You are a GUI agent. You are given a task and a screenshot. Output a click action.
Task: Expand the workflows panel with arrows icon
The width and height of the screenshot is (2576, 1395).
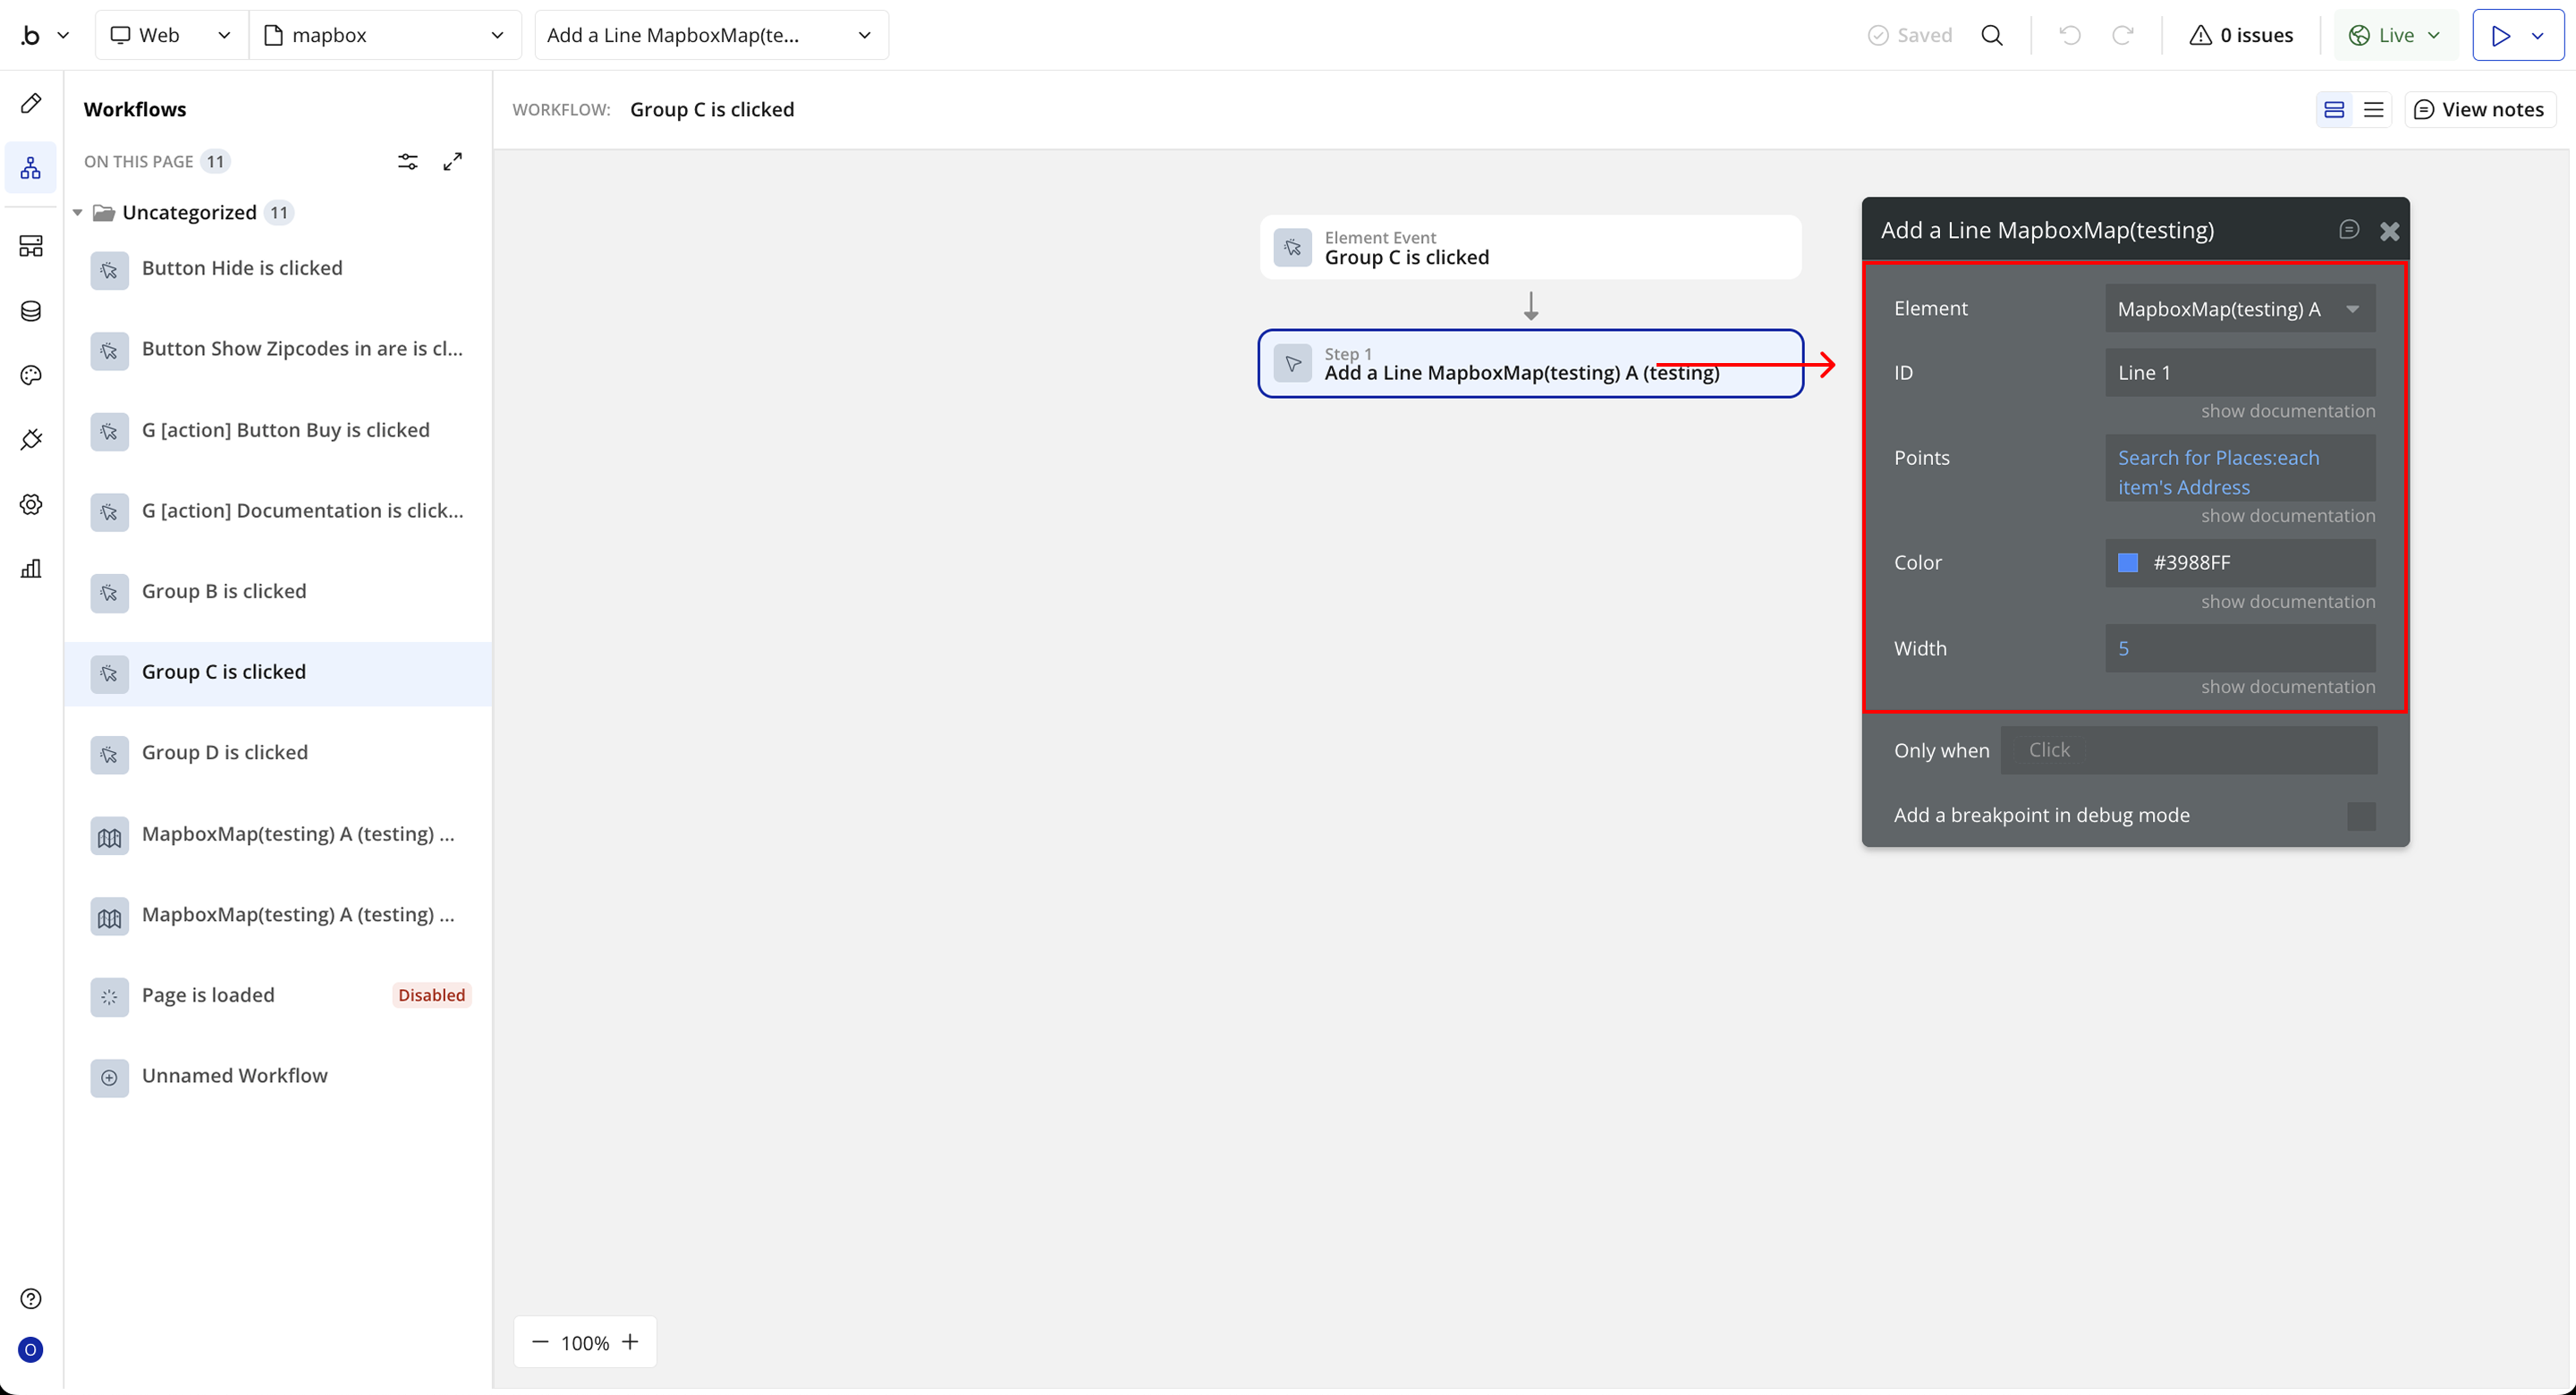point(453,161)
